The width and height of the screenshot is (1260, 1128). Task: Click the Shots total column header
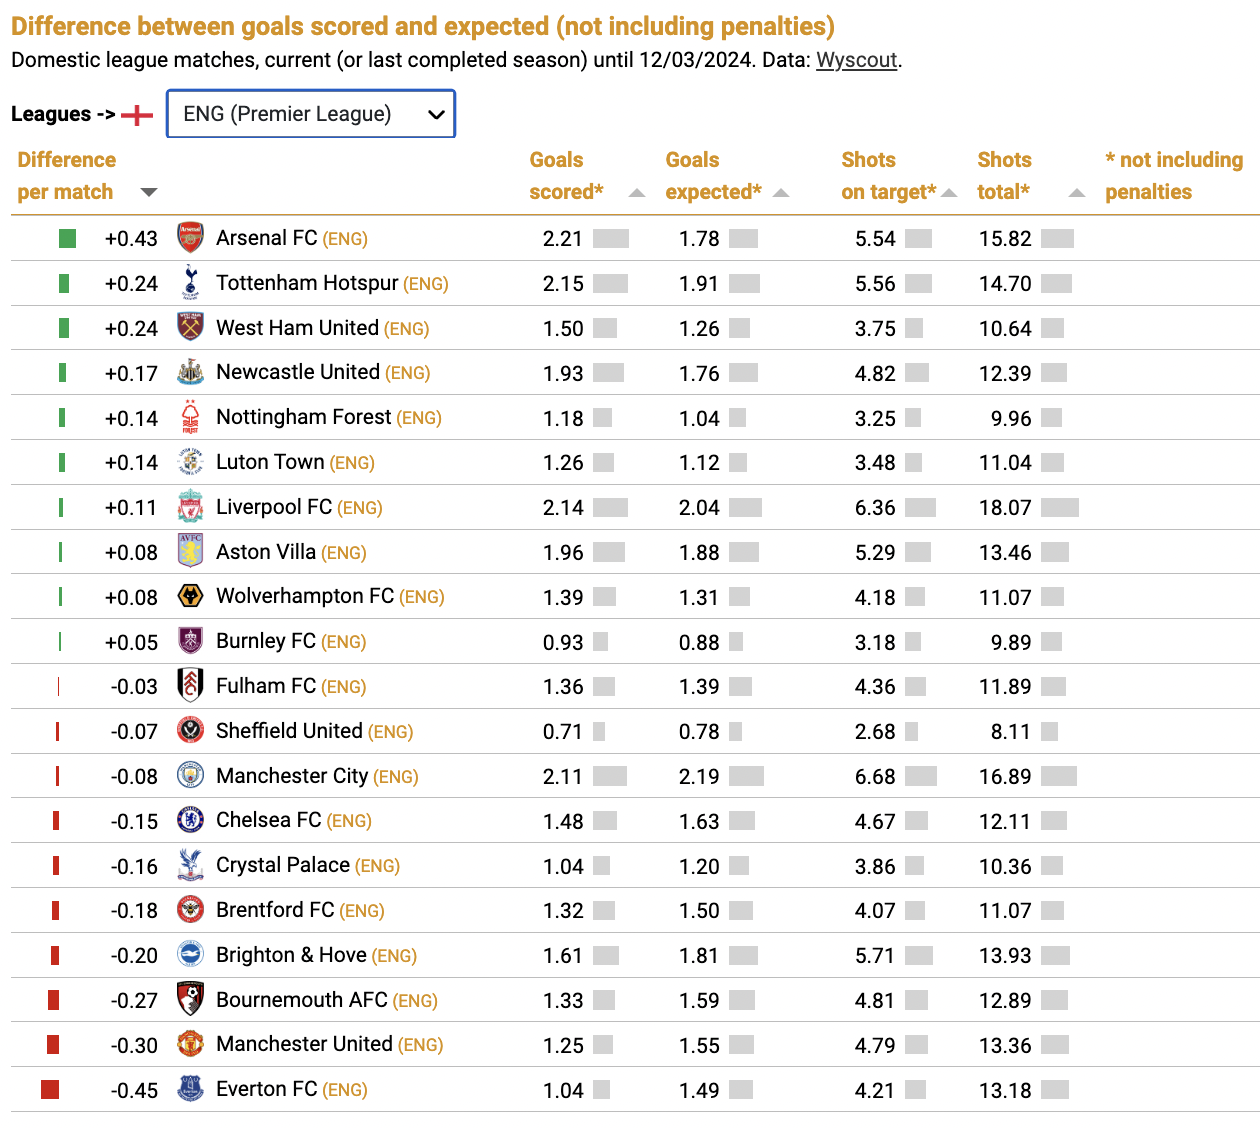1004,176
